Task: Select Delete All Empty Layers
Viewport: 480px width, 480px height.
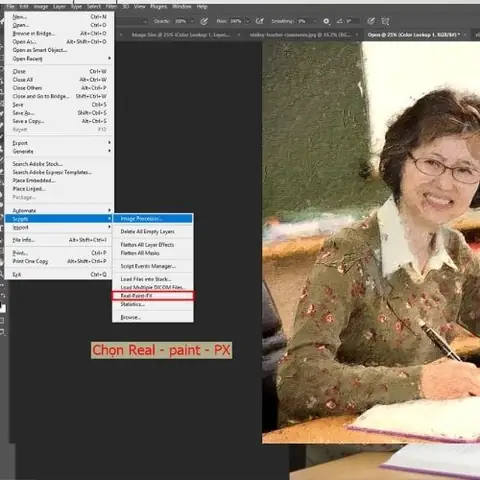Action: [153, 231]
